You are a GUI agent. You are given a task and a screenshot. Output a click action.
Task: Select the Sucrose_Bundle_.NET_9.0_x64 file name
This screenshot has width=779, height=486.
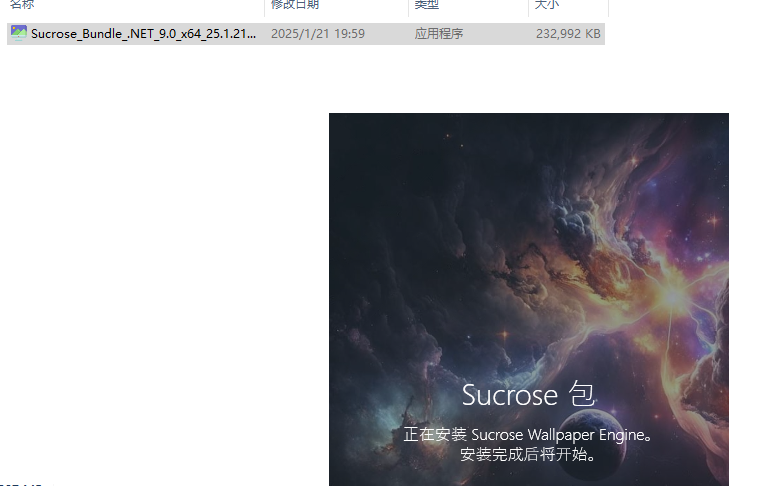point(143,34)
